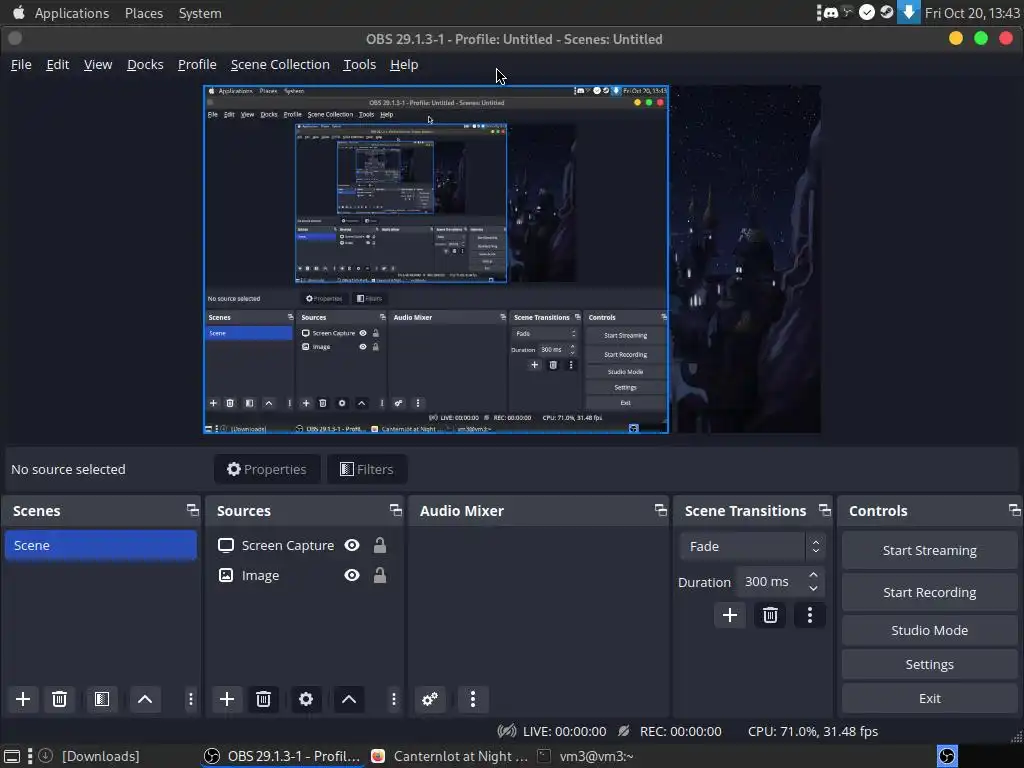
Task: Open the Profile menu
Action: (x=197, y=65)
